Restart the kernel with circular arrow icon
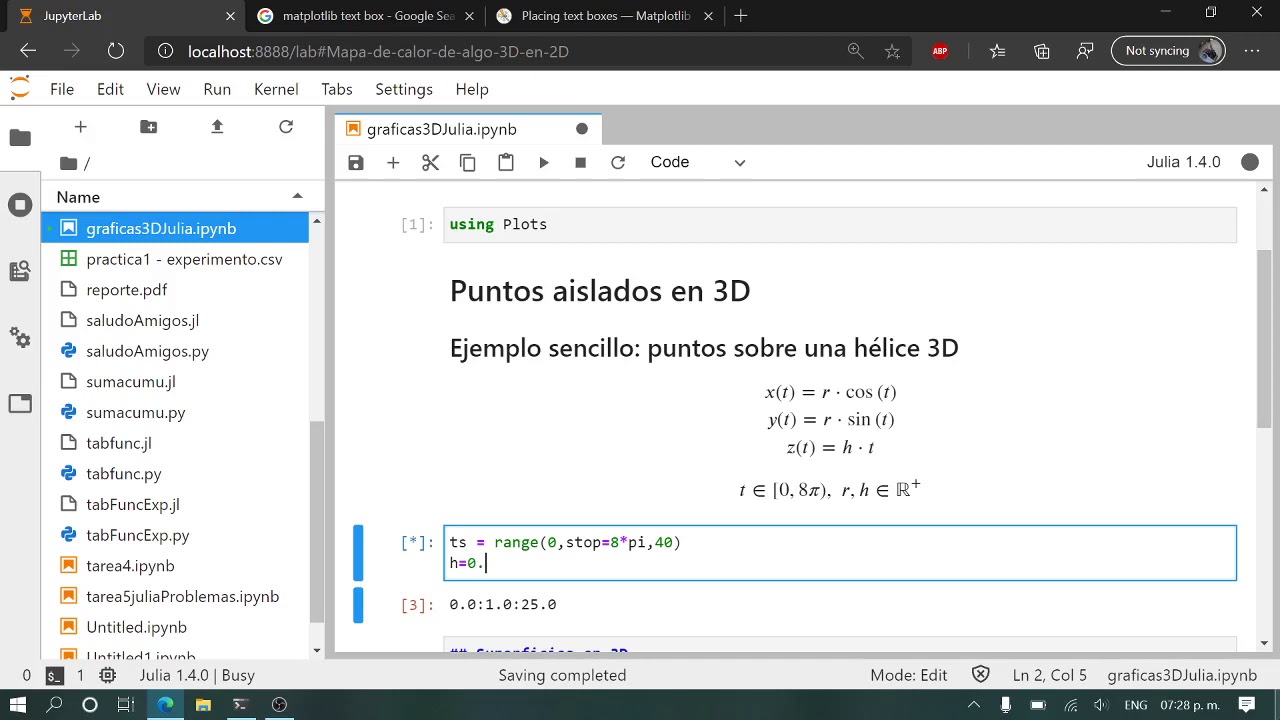This screenshot has width=1280, height=720. [618, 162]
